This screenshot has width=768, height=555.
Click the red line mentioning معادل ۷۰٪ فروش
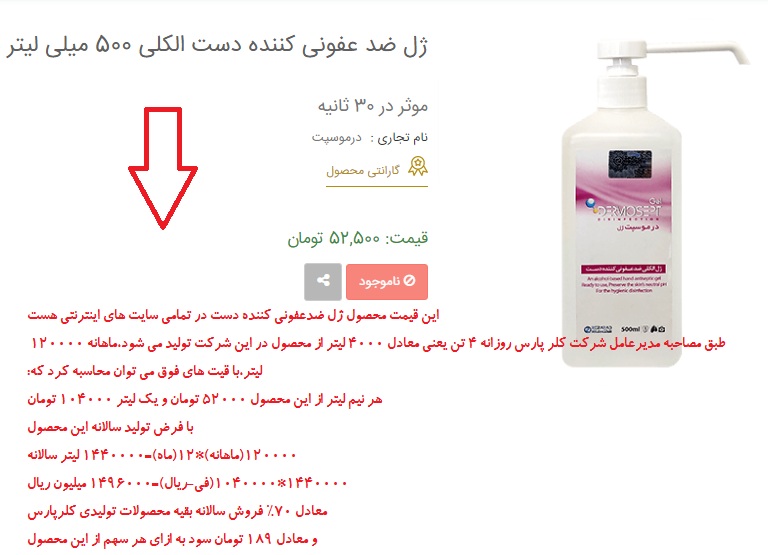pos(177,511)
